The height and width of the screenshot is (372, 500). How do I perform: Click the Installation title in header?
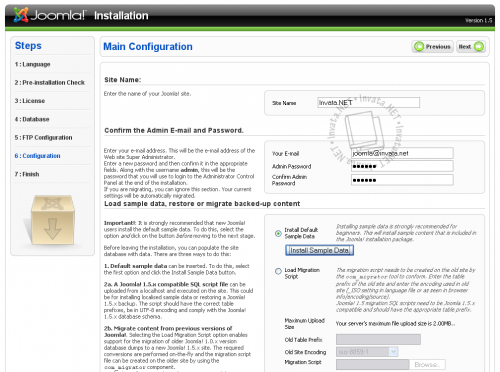click(121, 16)
